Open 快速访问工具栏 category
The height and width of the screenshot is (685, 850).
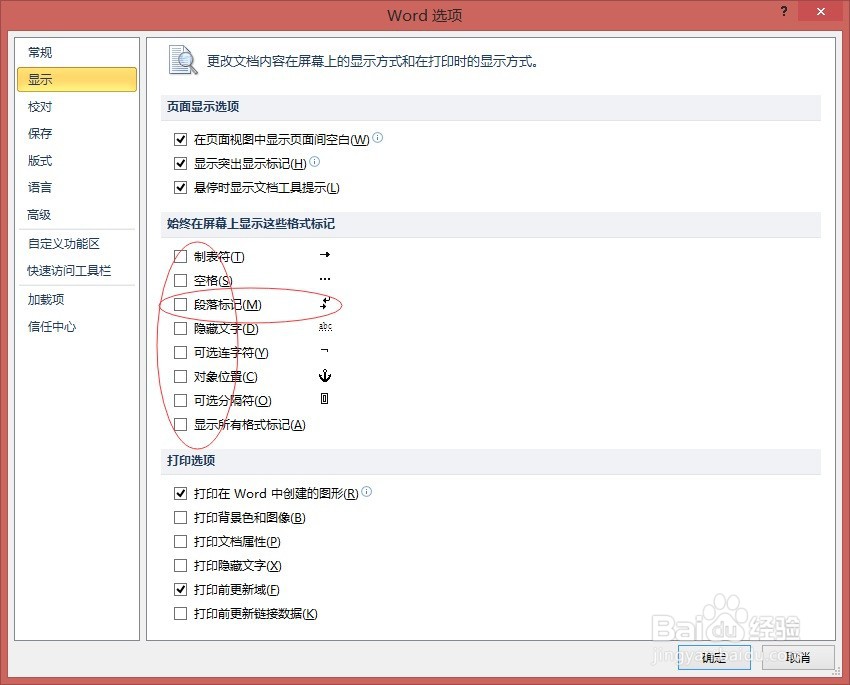[76, 270]
